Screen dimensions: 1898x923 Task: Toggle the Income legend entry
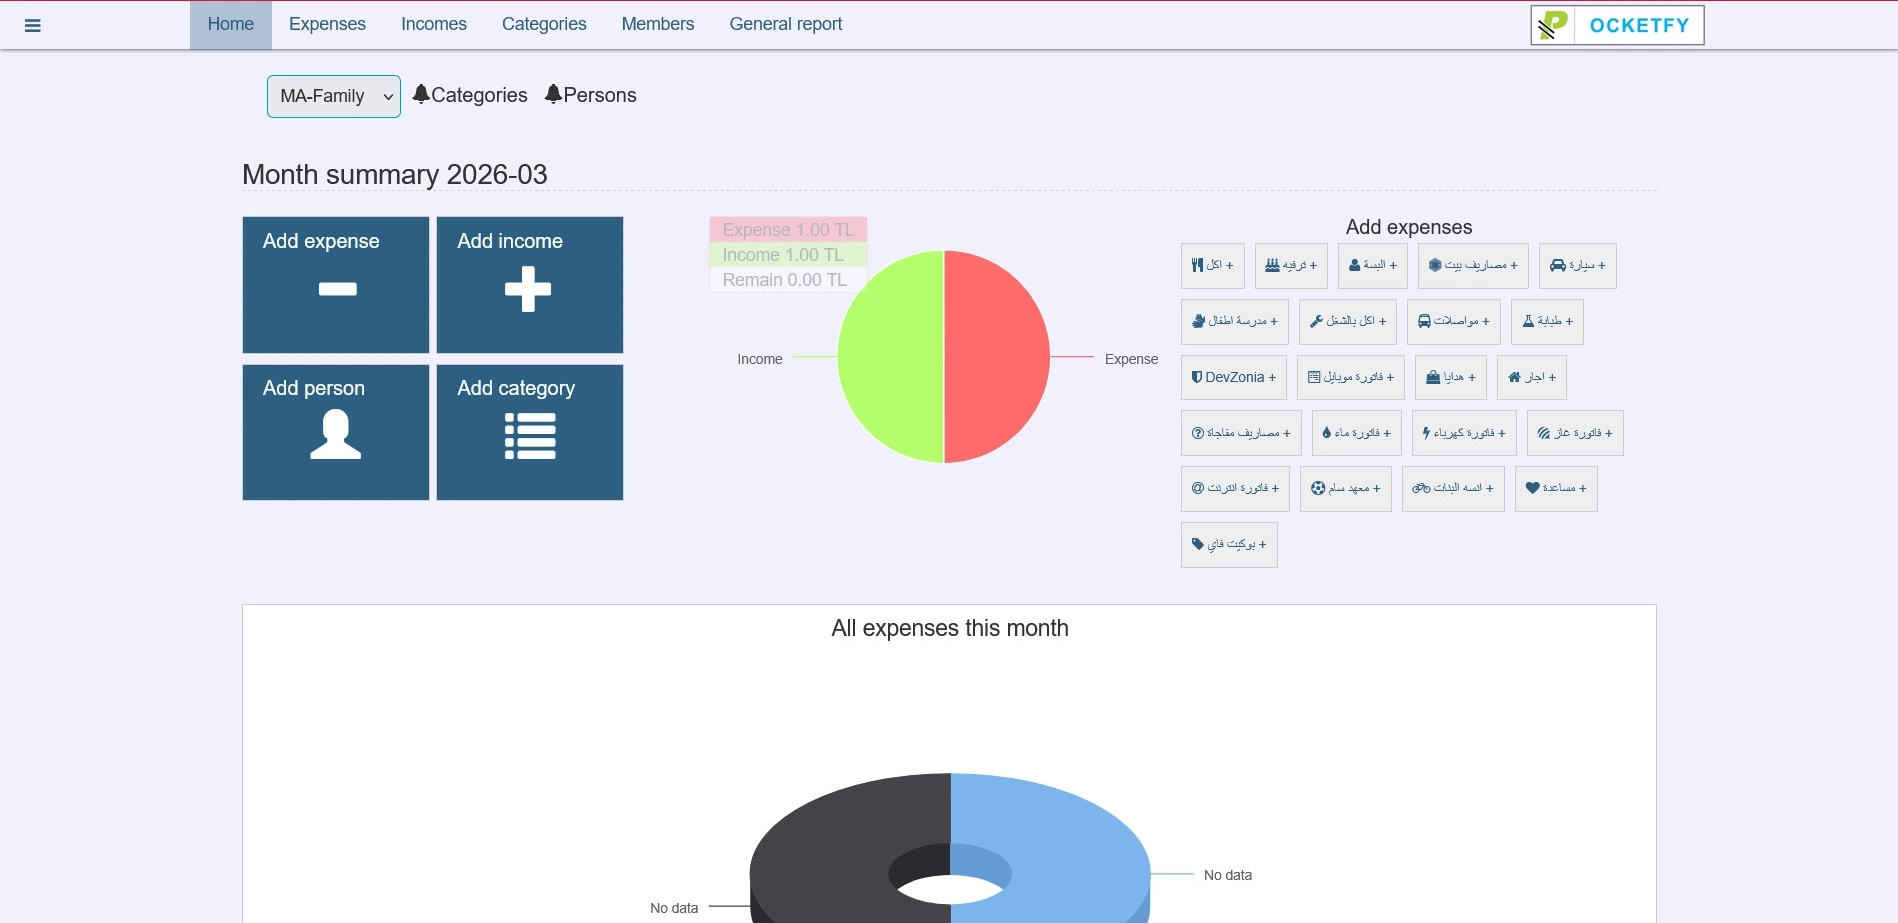click(x=783, y=255)
